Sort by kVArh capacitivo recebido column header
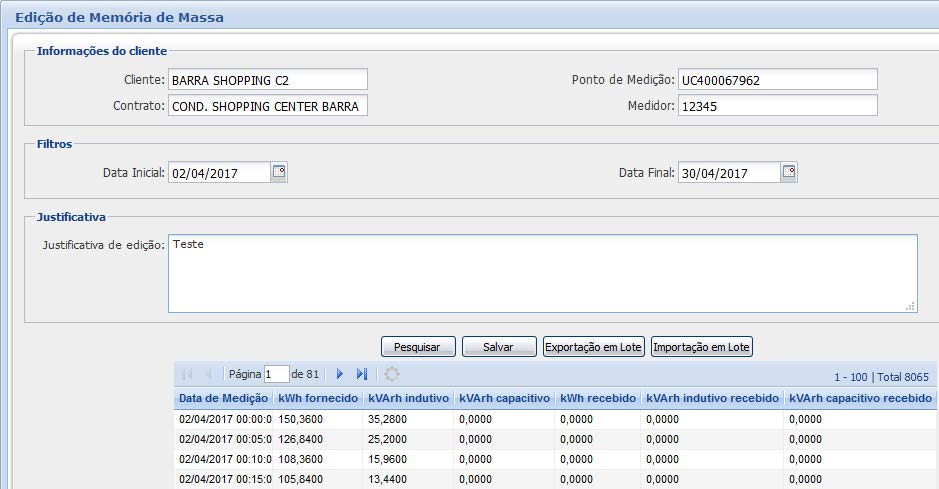This screenshot has height=489, width=939. [861, 398]
